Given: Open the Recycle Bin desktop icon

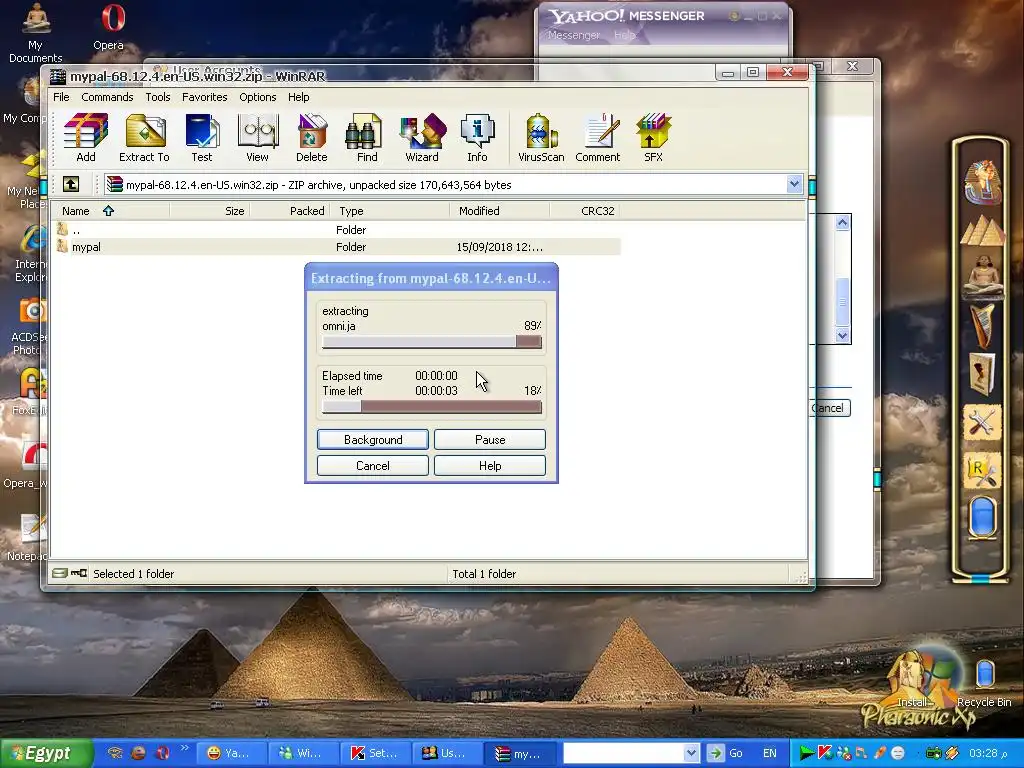Looking at the screenshot, I should 984,683.
